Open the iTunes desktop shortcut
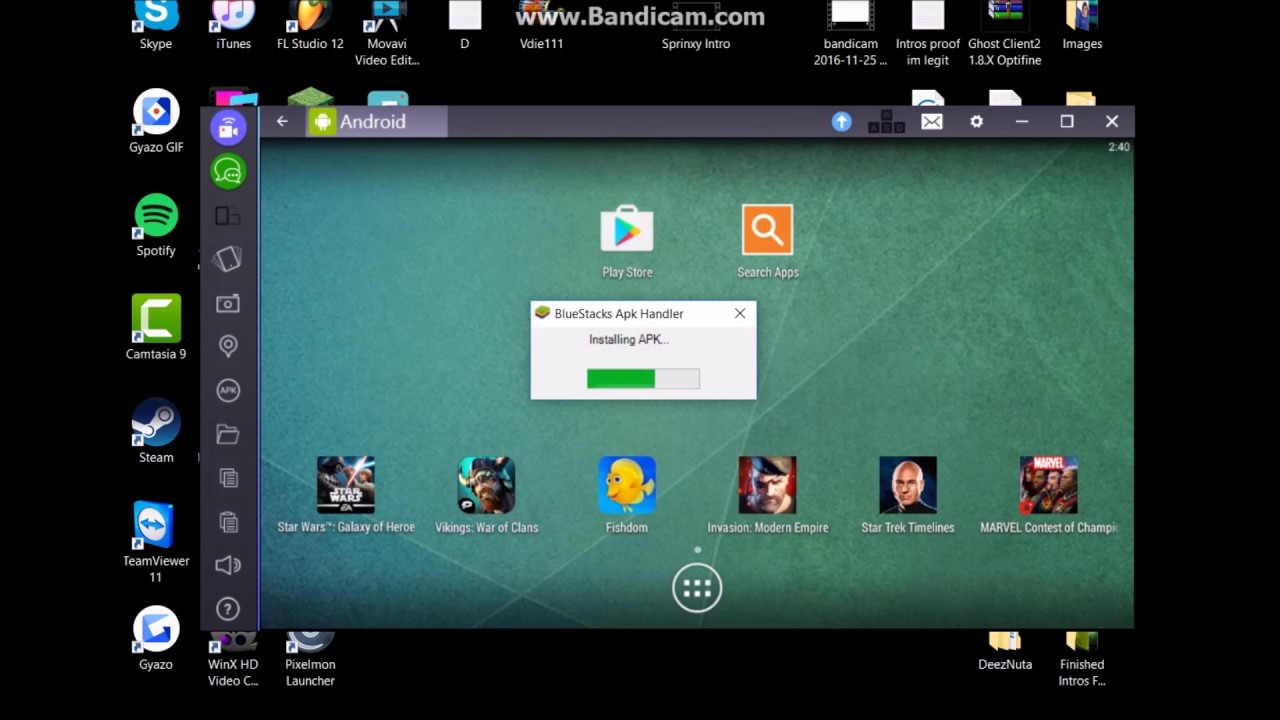 pyautogui.click(x=233, y=26)
